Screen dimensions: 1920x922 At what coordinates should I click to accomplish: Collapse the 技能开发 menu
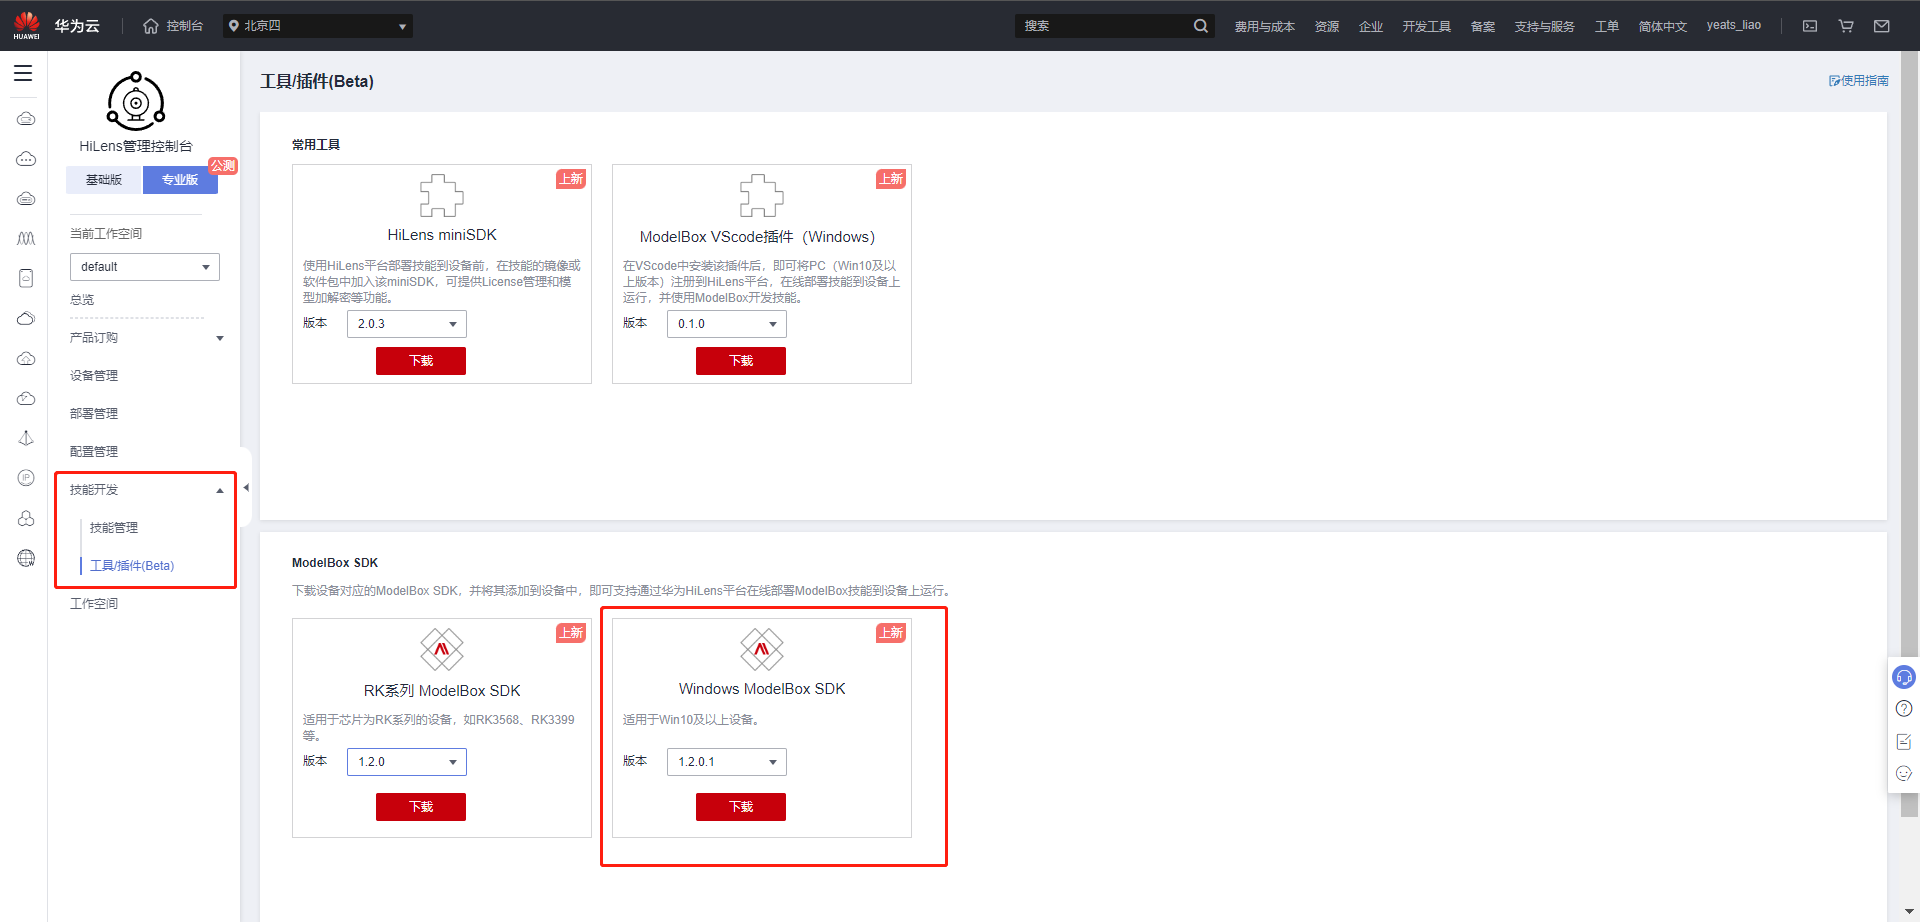146,490
